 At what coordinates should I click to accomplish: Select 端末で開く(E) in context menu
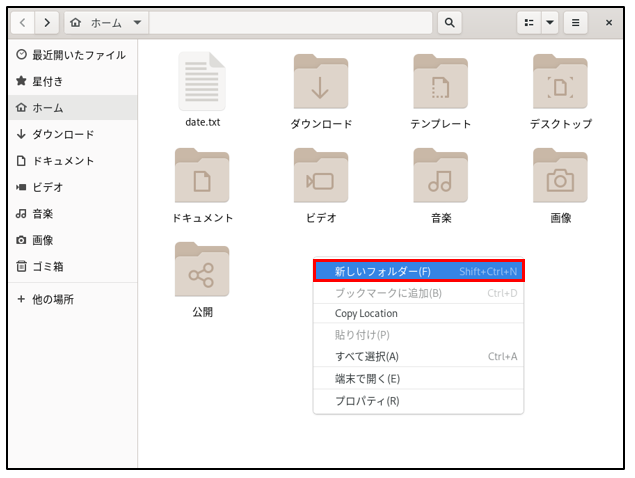367,378
